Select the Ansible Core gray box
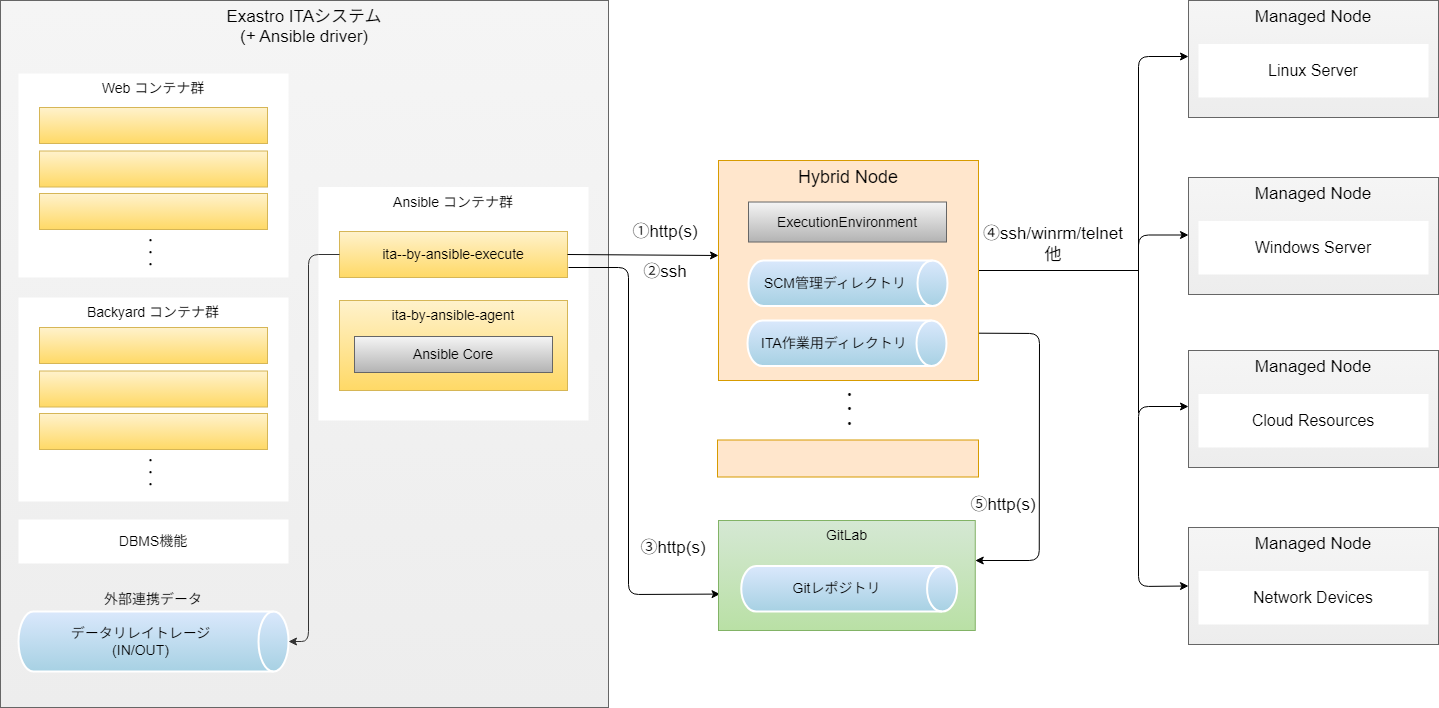The height and width of the screenshot is (708, 1439). (453, 354)
